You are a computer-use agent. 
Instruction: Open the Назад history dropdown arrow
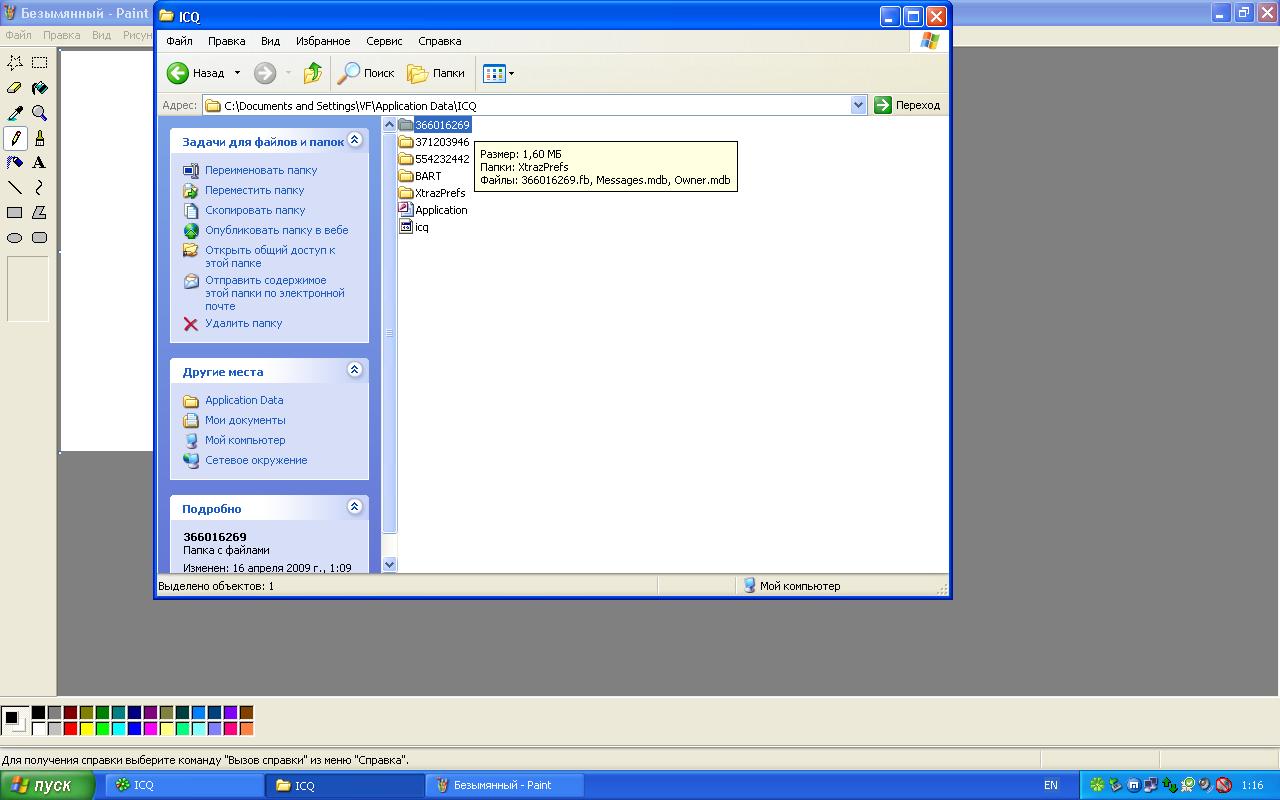point(237,73)
